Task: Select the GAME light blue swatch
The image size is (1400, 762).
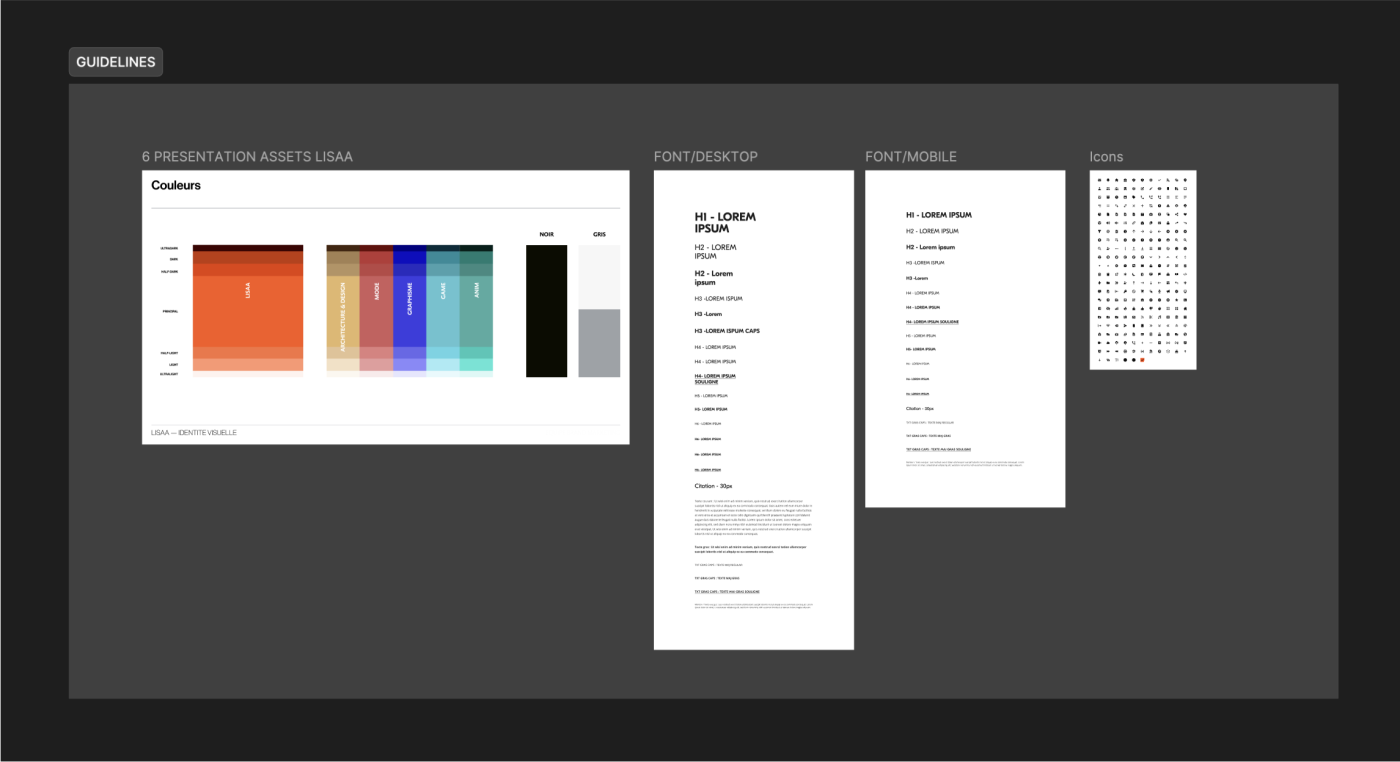Action: pyautogui.click(x=443, y=310)
